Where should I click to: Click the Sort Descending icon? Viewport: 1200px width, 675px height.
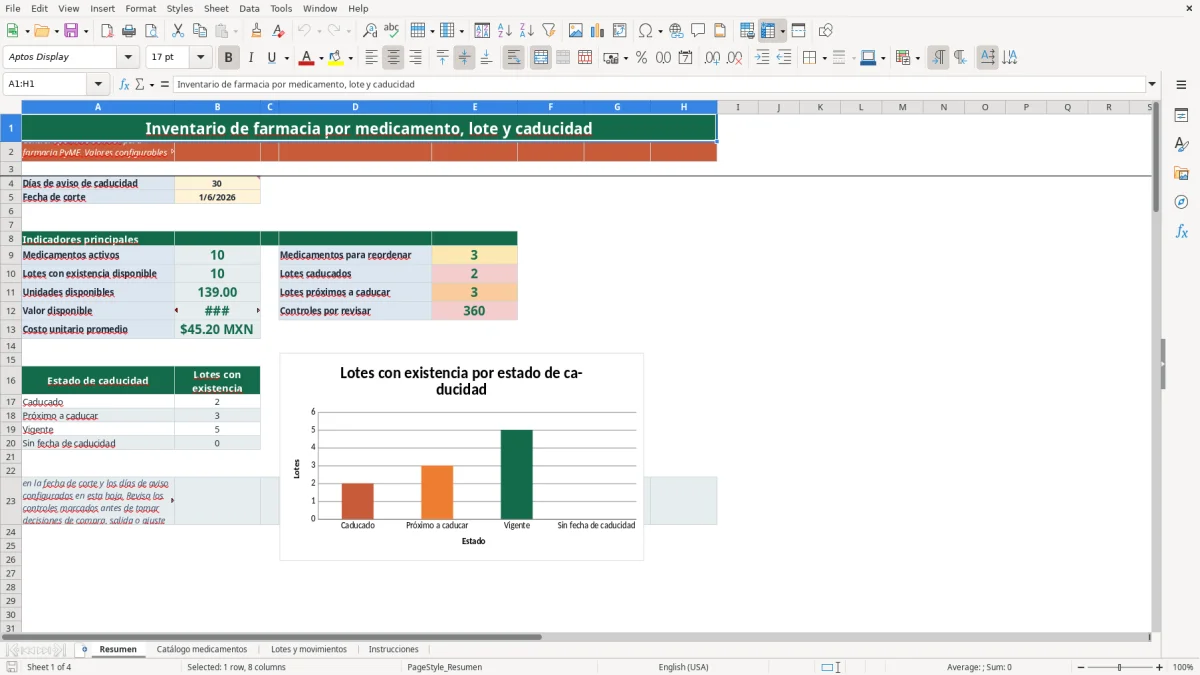pos(527,31)
